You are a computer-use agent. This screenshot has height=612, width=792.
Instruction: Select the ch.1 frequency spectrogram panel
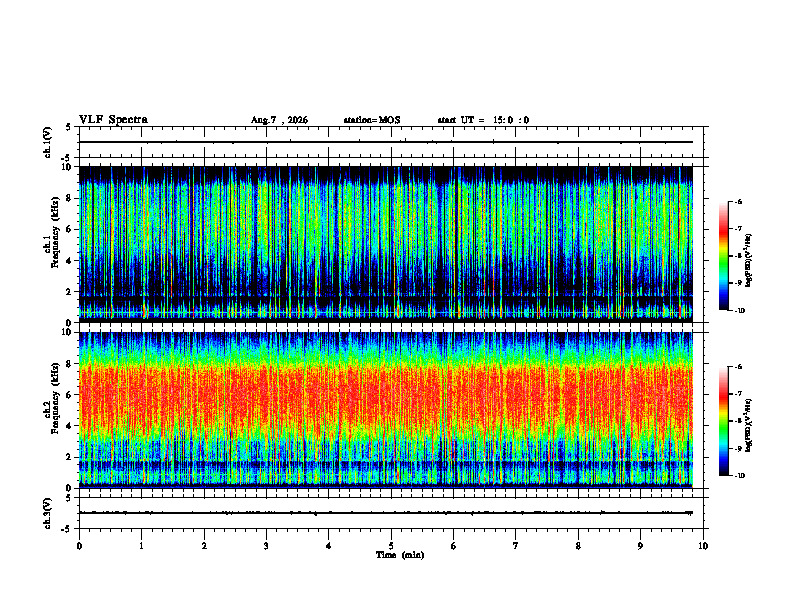tap(385, 244)
